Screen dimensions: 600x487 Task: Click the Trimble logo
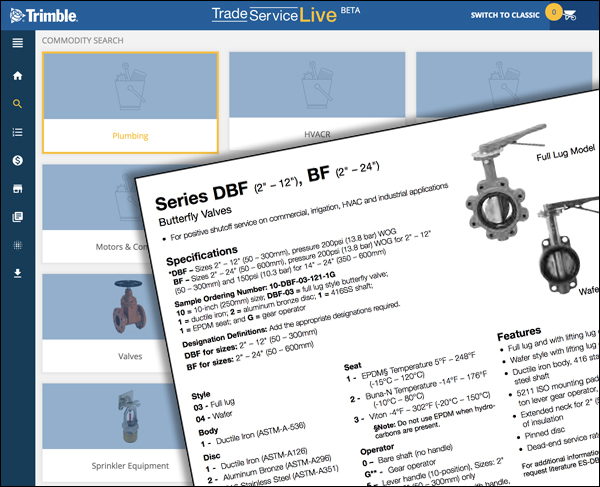coord(44,16)
